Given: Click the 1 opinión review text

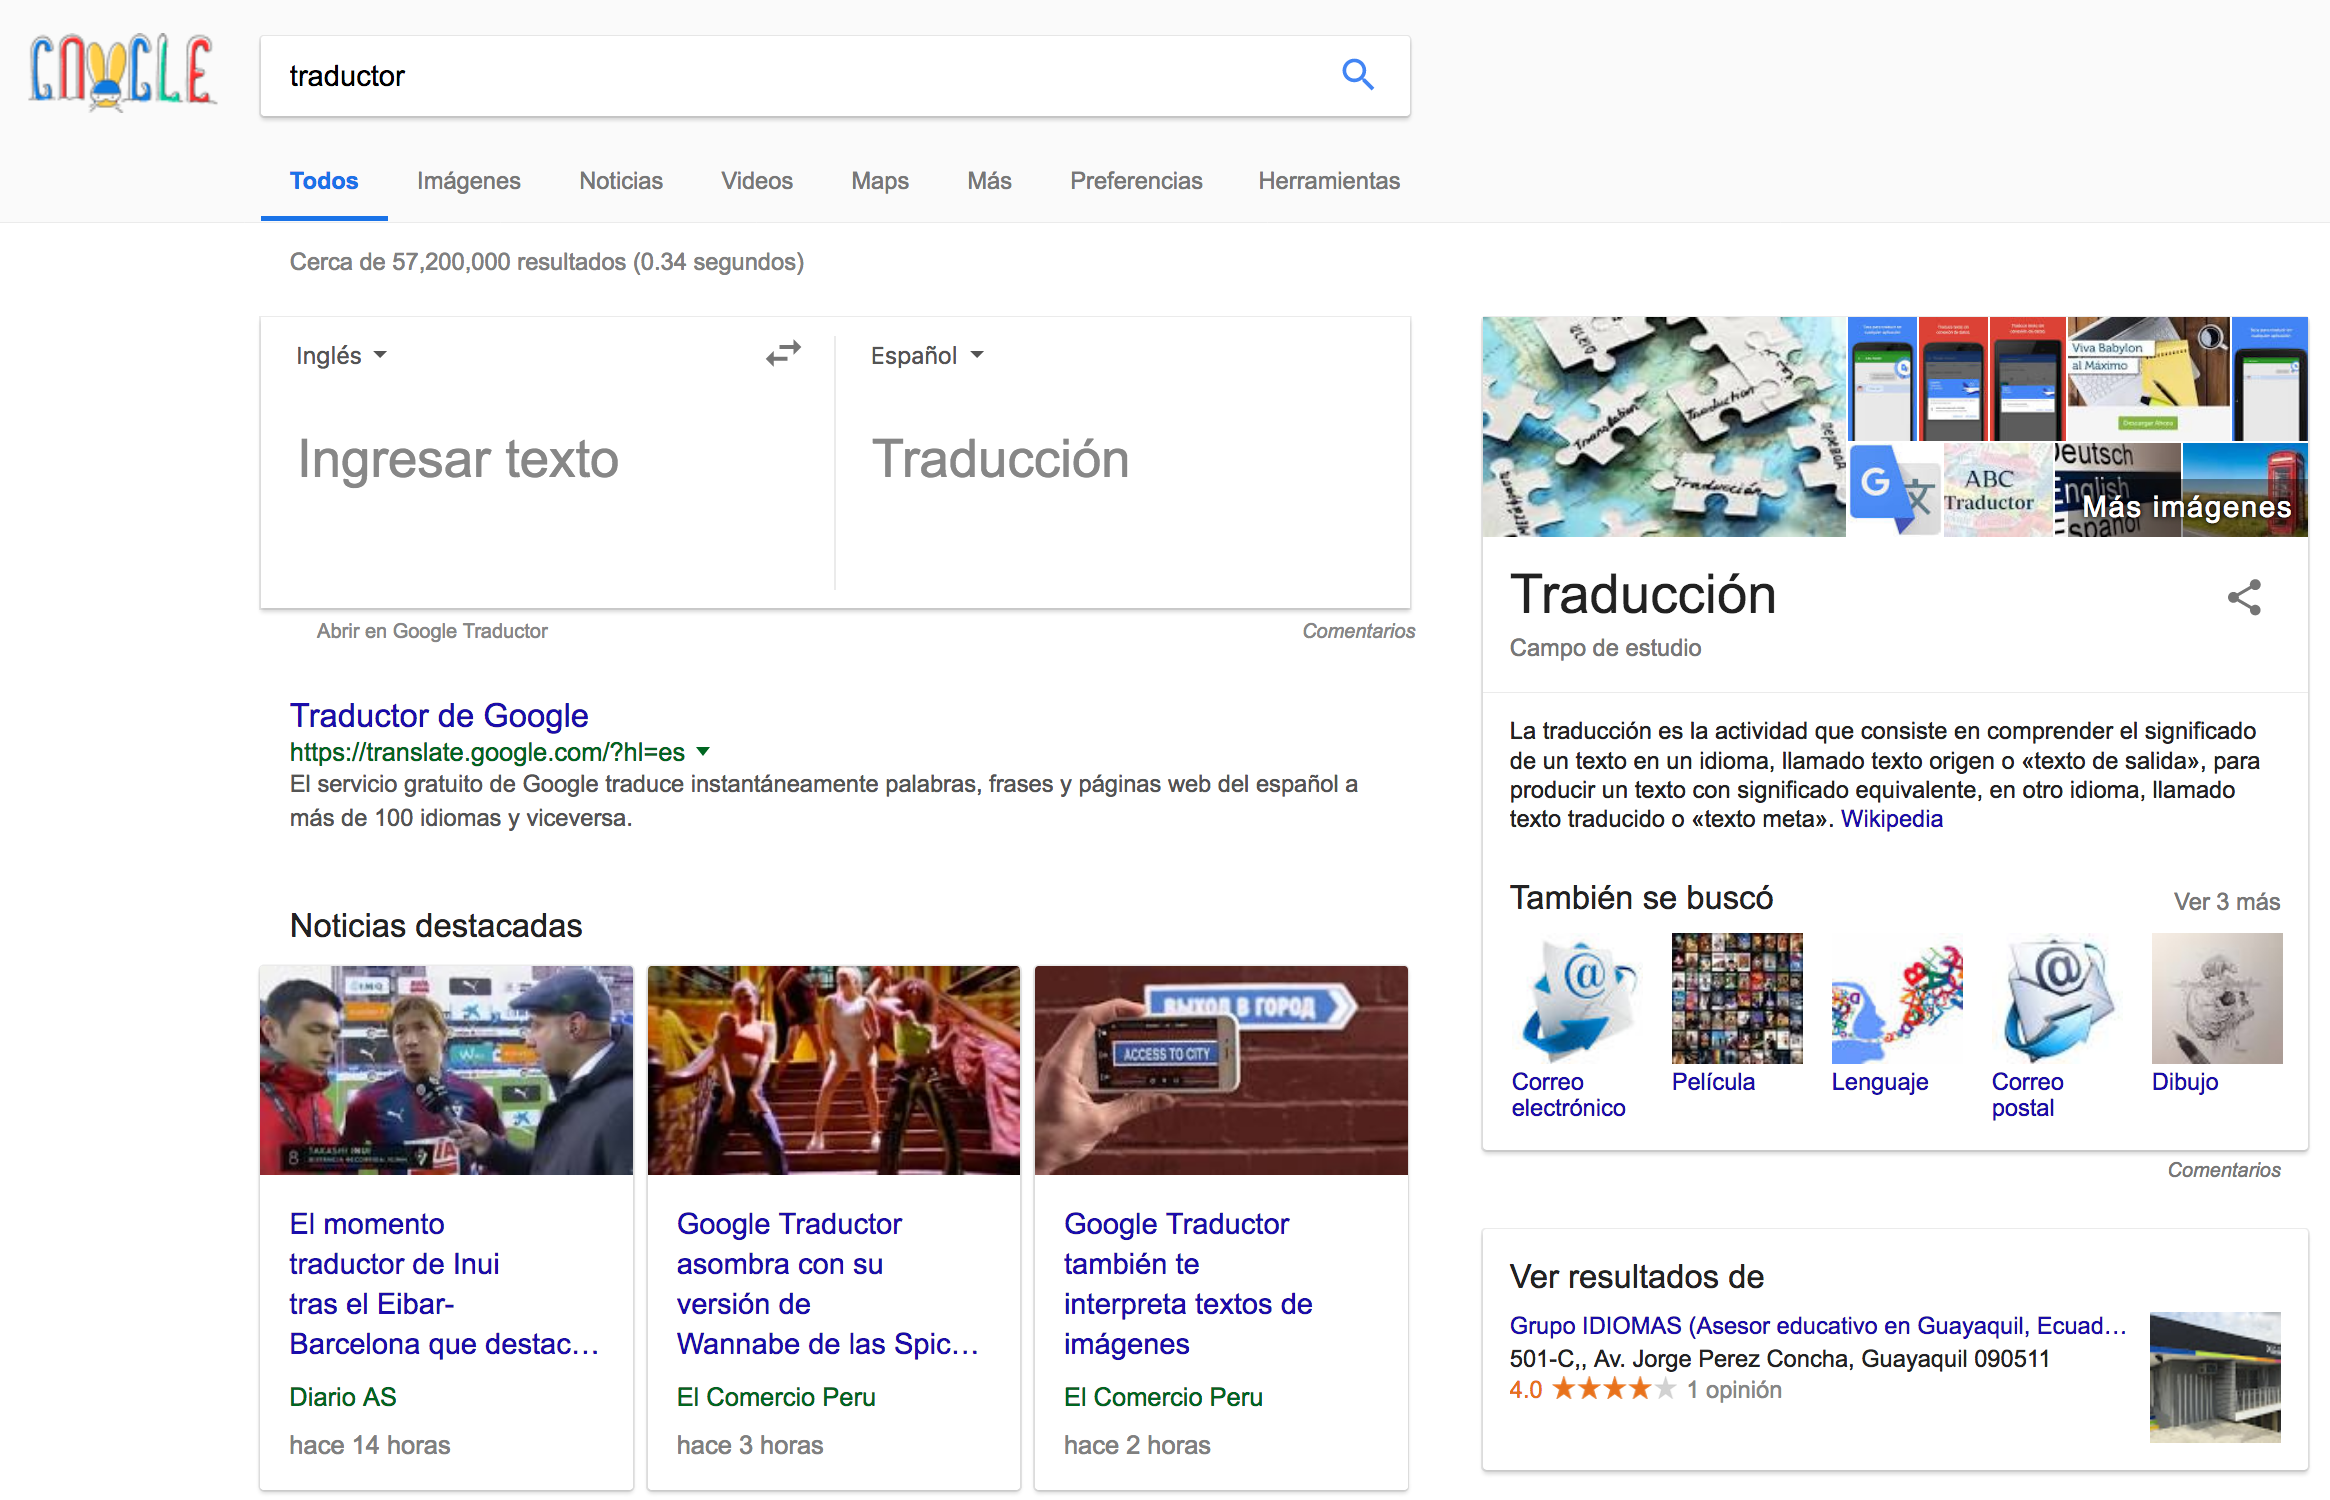Looking at the screenshot, I should [1734, 1390].
